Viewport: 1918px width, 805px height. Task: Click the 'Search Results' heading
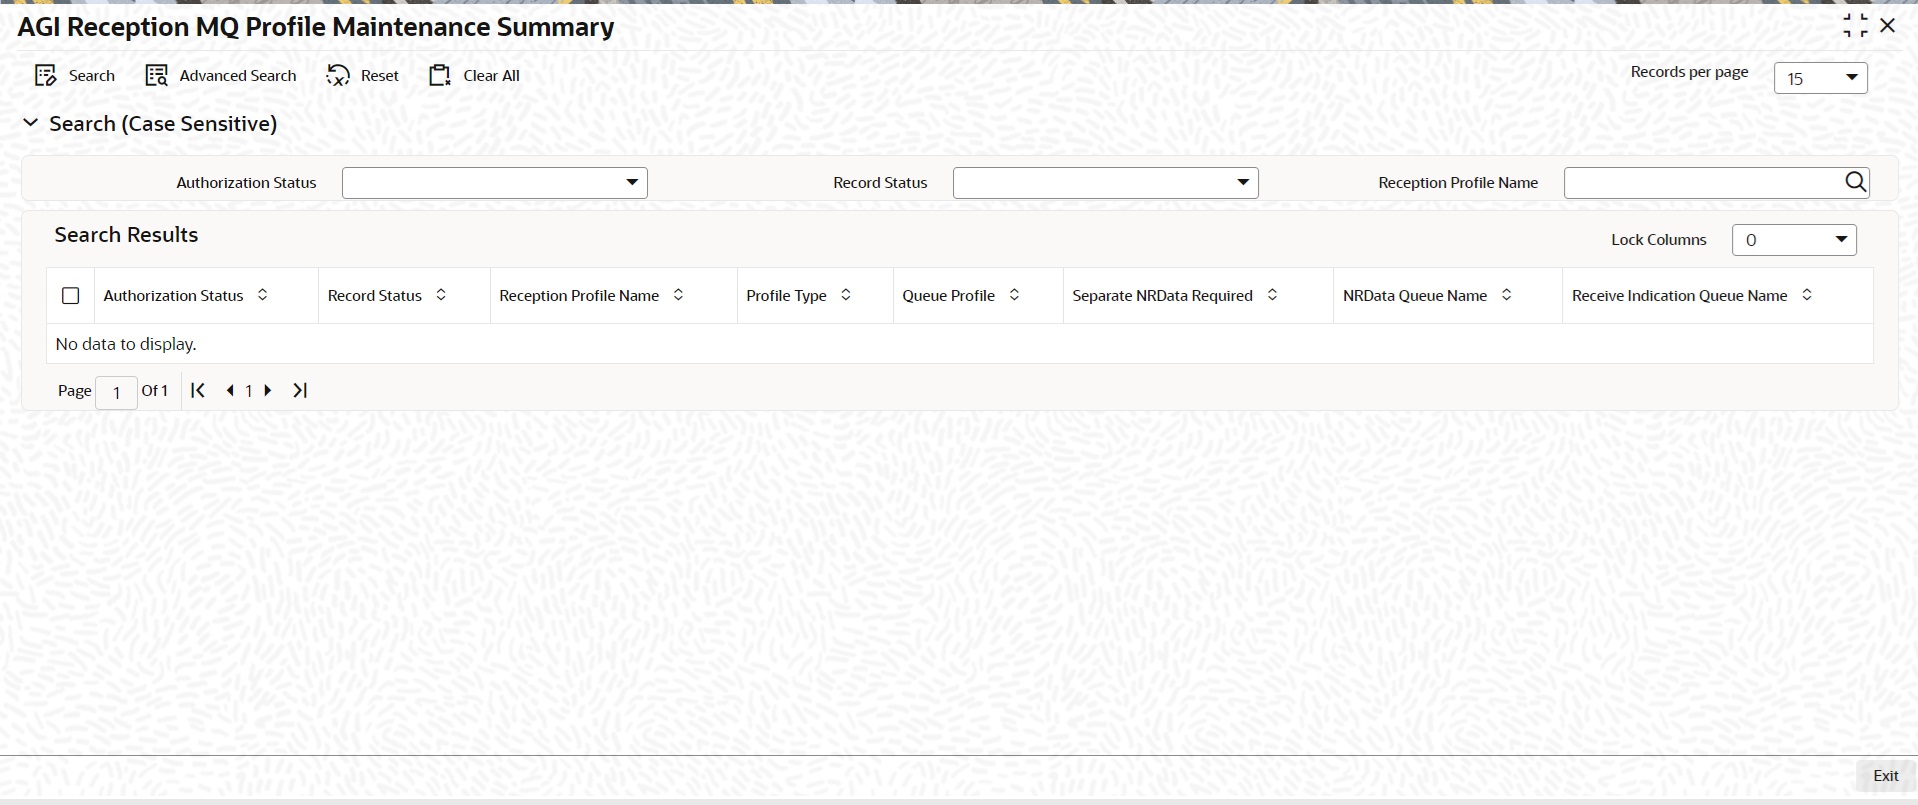(126, 235)
